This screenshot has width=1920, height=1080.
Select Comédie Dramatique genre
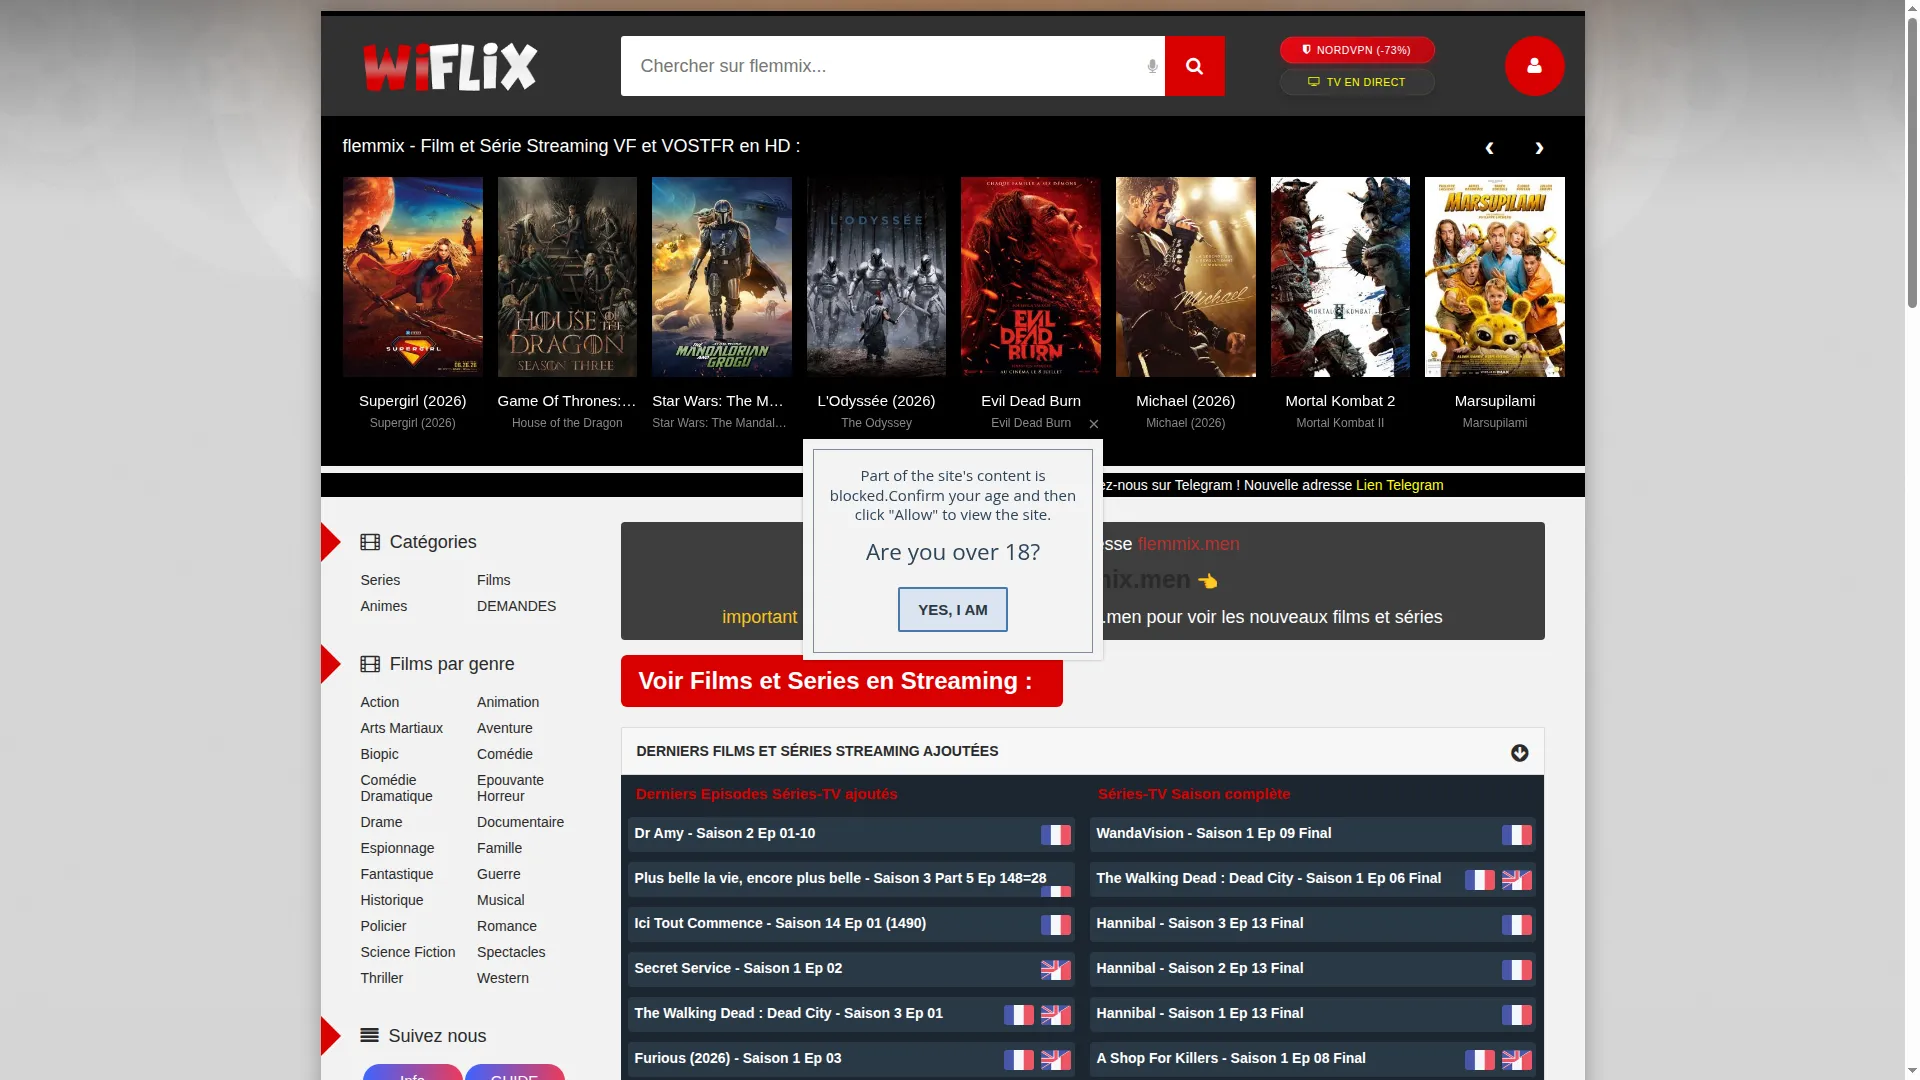(x=396, y=788)
